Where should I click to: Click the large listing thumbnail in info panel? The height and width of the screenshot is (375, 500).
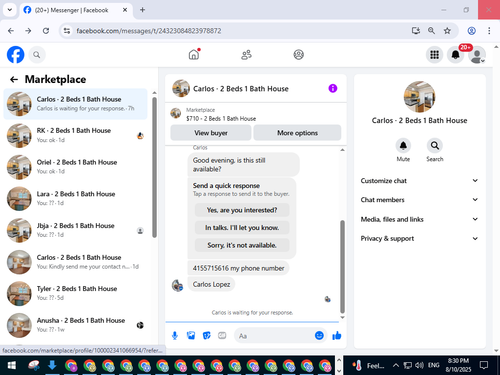(x=419, y=97)
